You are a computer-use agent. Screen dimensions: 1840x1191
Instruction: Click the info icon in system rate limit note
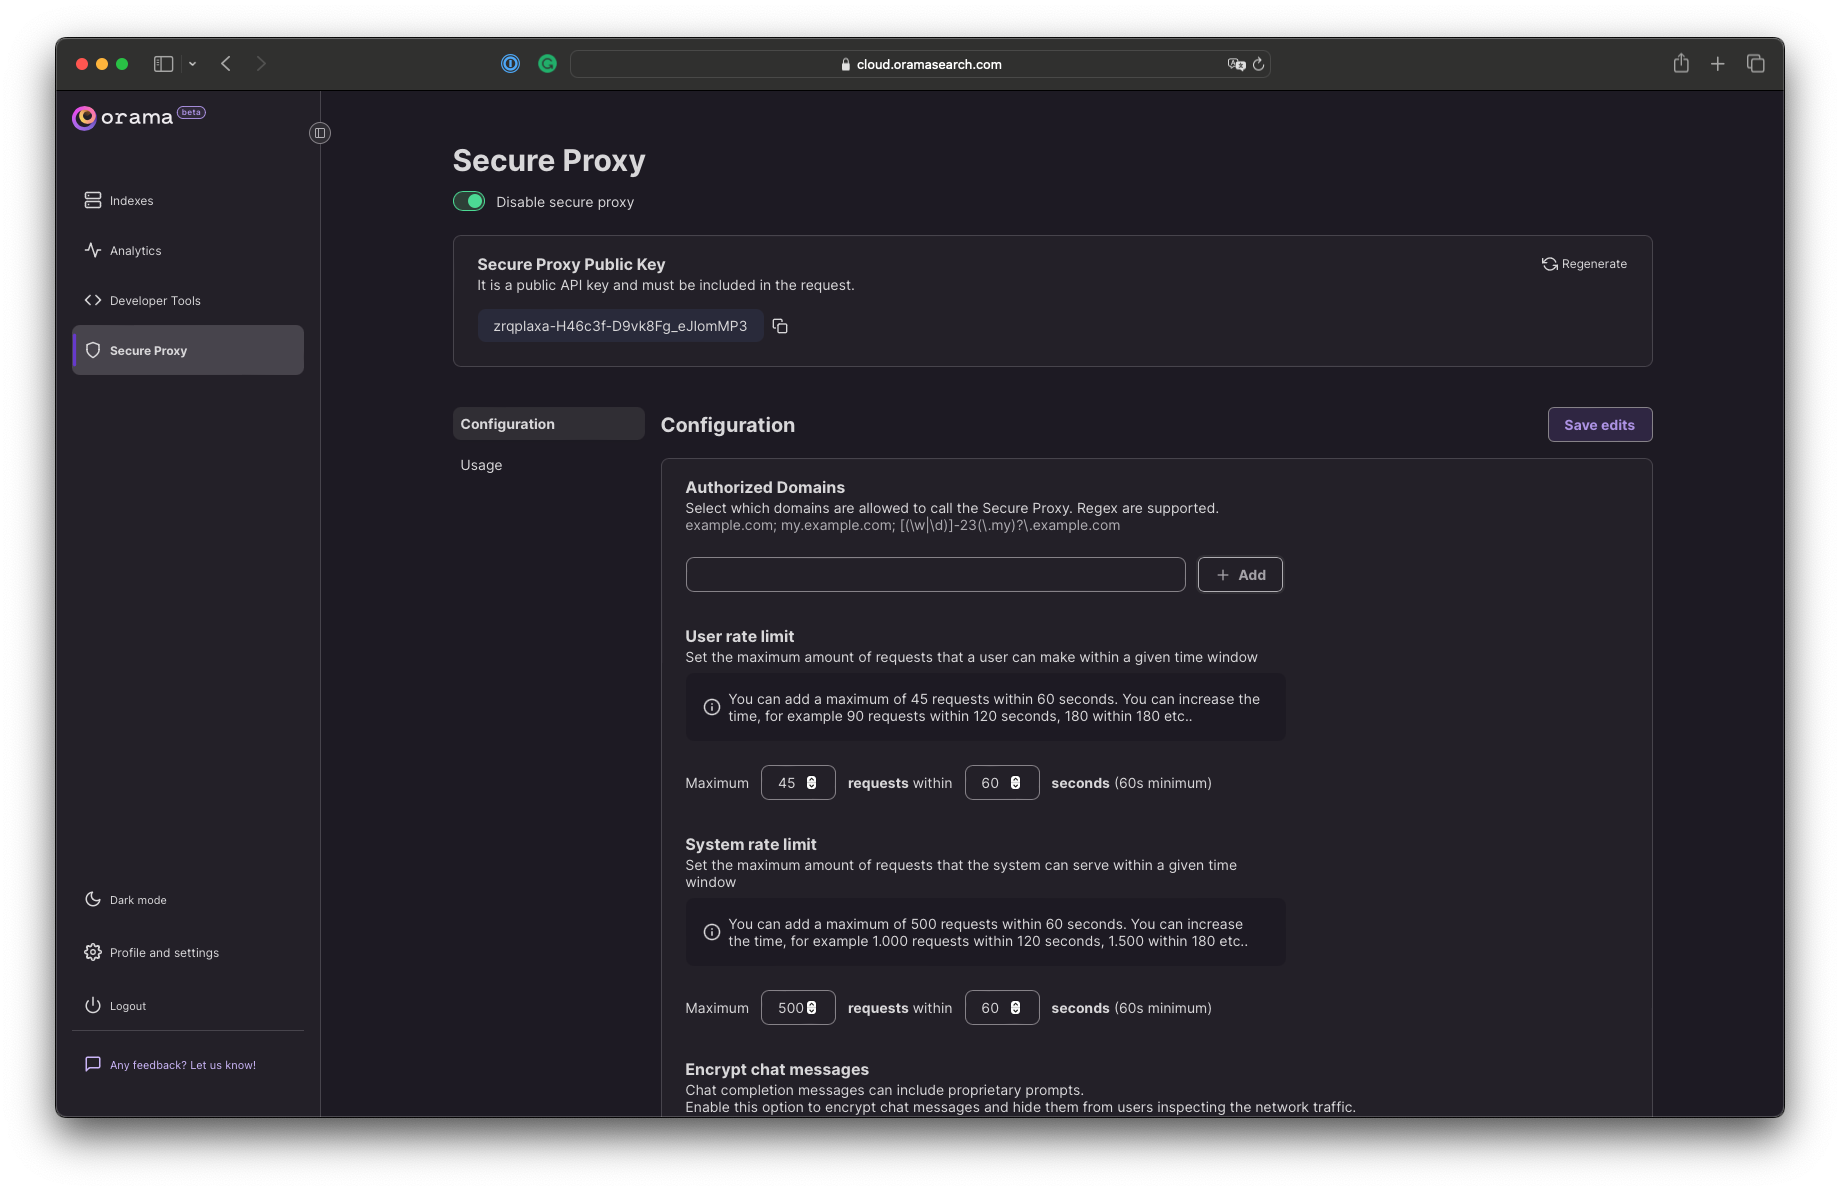pos(712,932)
